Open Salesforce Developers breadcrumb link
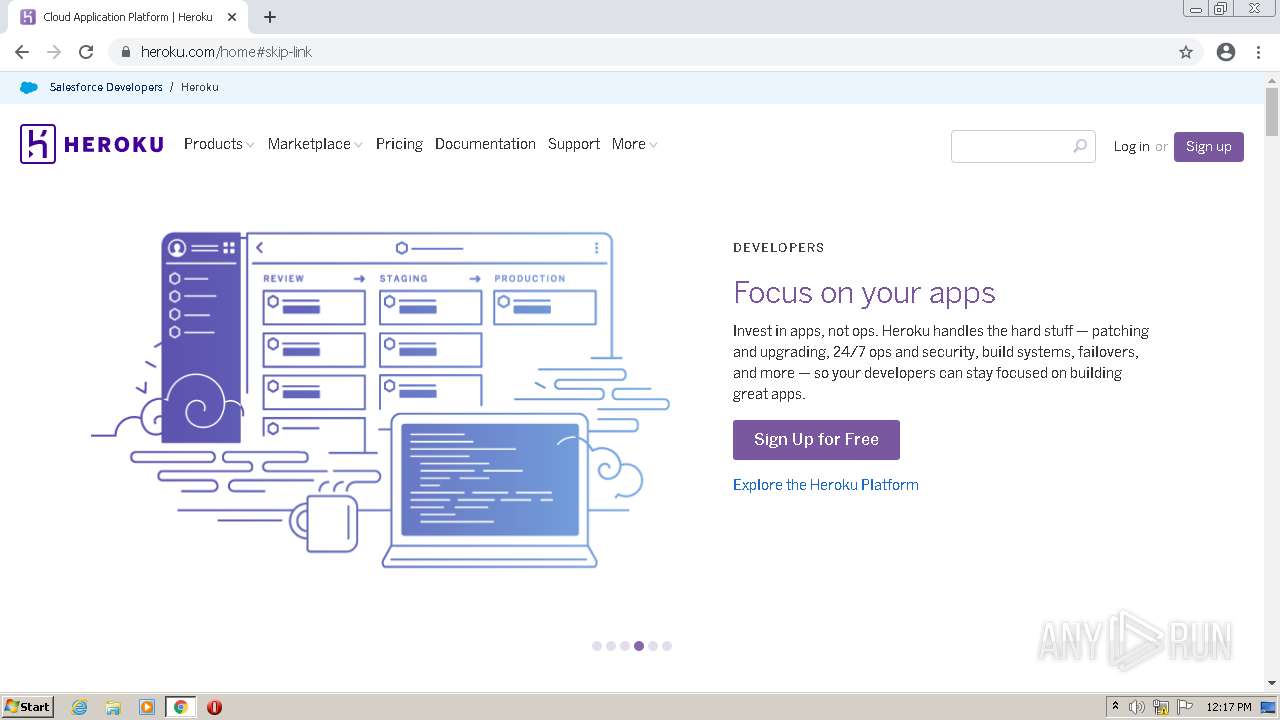The height and width of the screenshot is (720, 1280). pyautogui.click(x=106, y=87)
